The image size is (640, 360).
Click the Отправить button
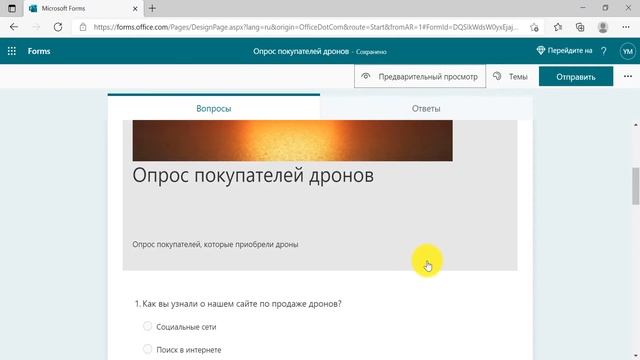pyautogui.click(x=576, y=77)
